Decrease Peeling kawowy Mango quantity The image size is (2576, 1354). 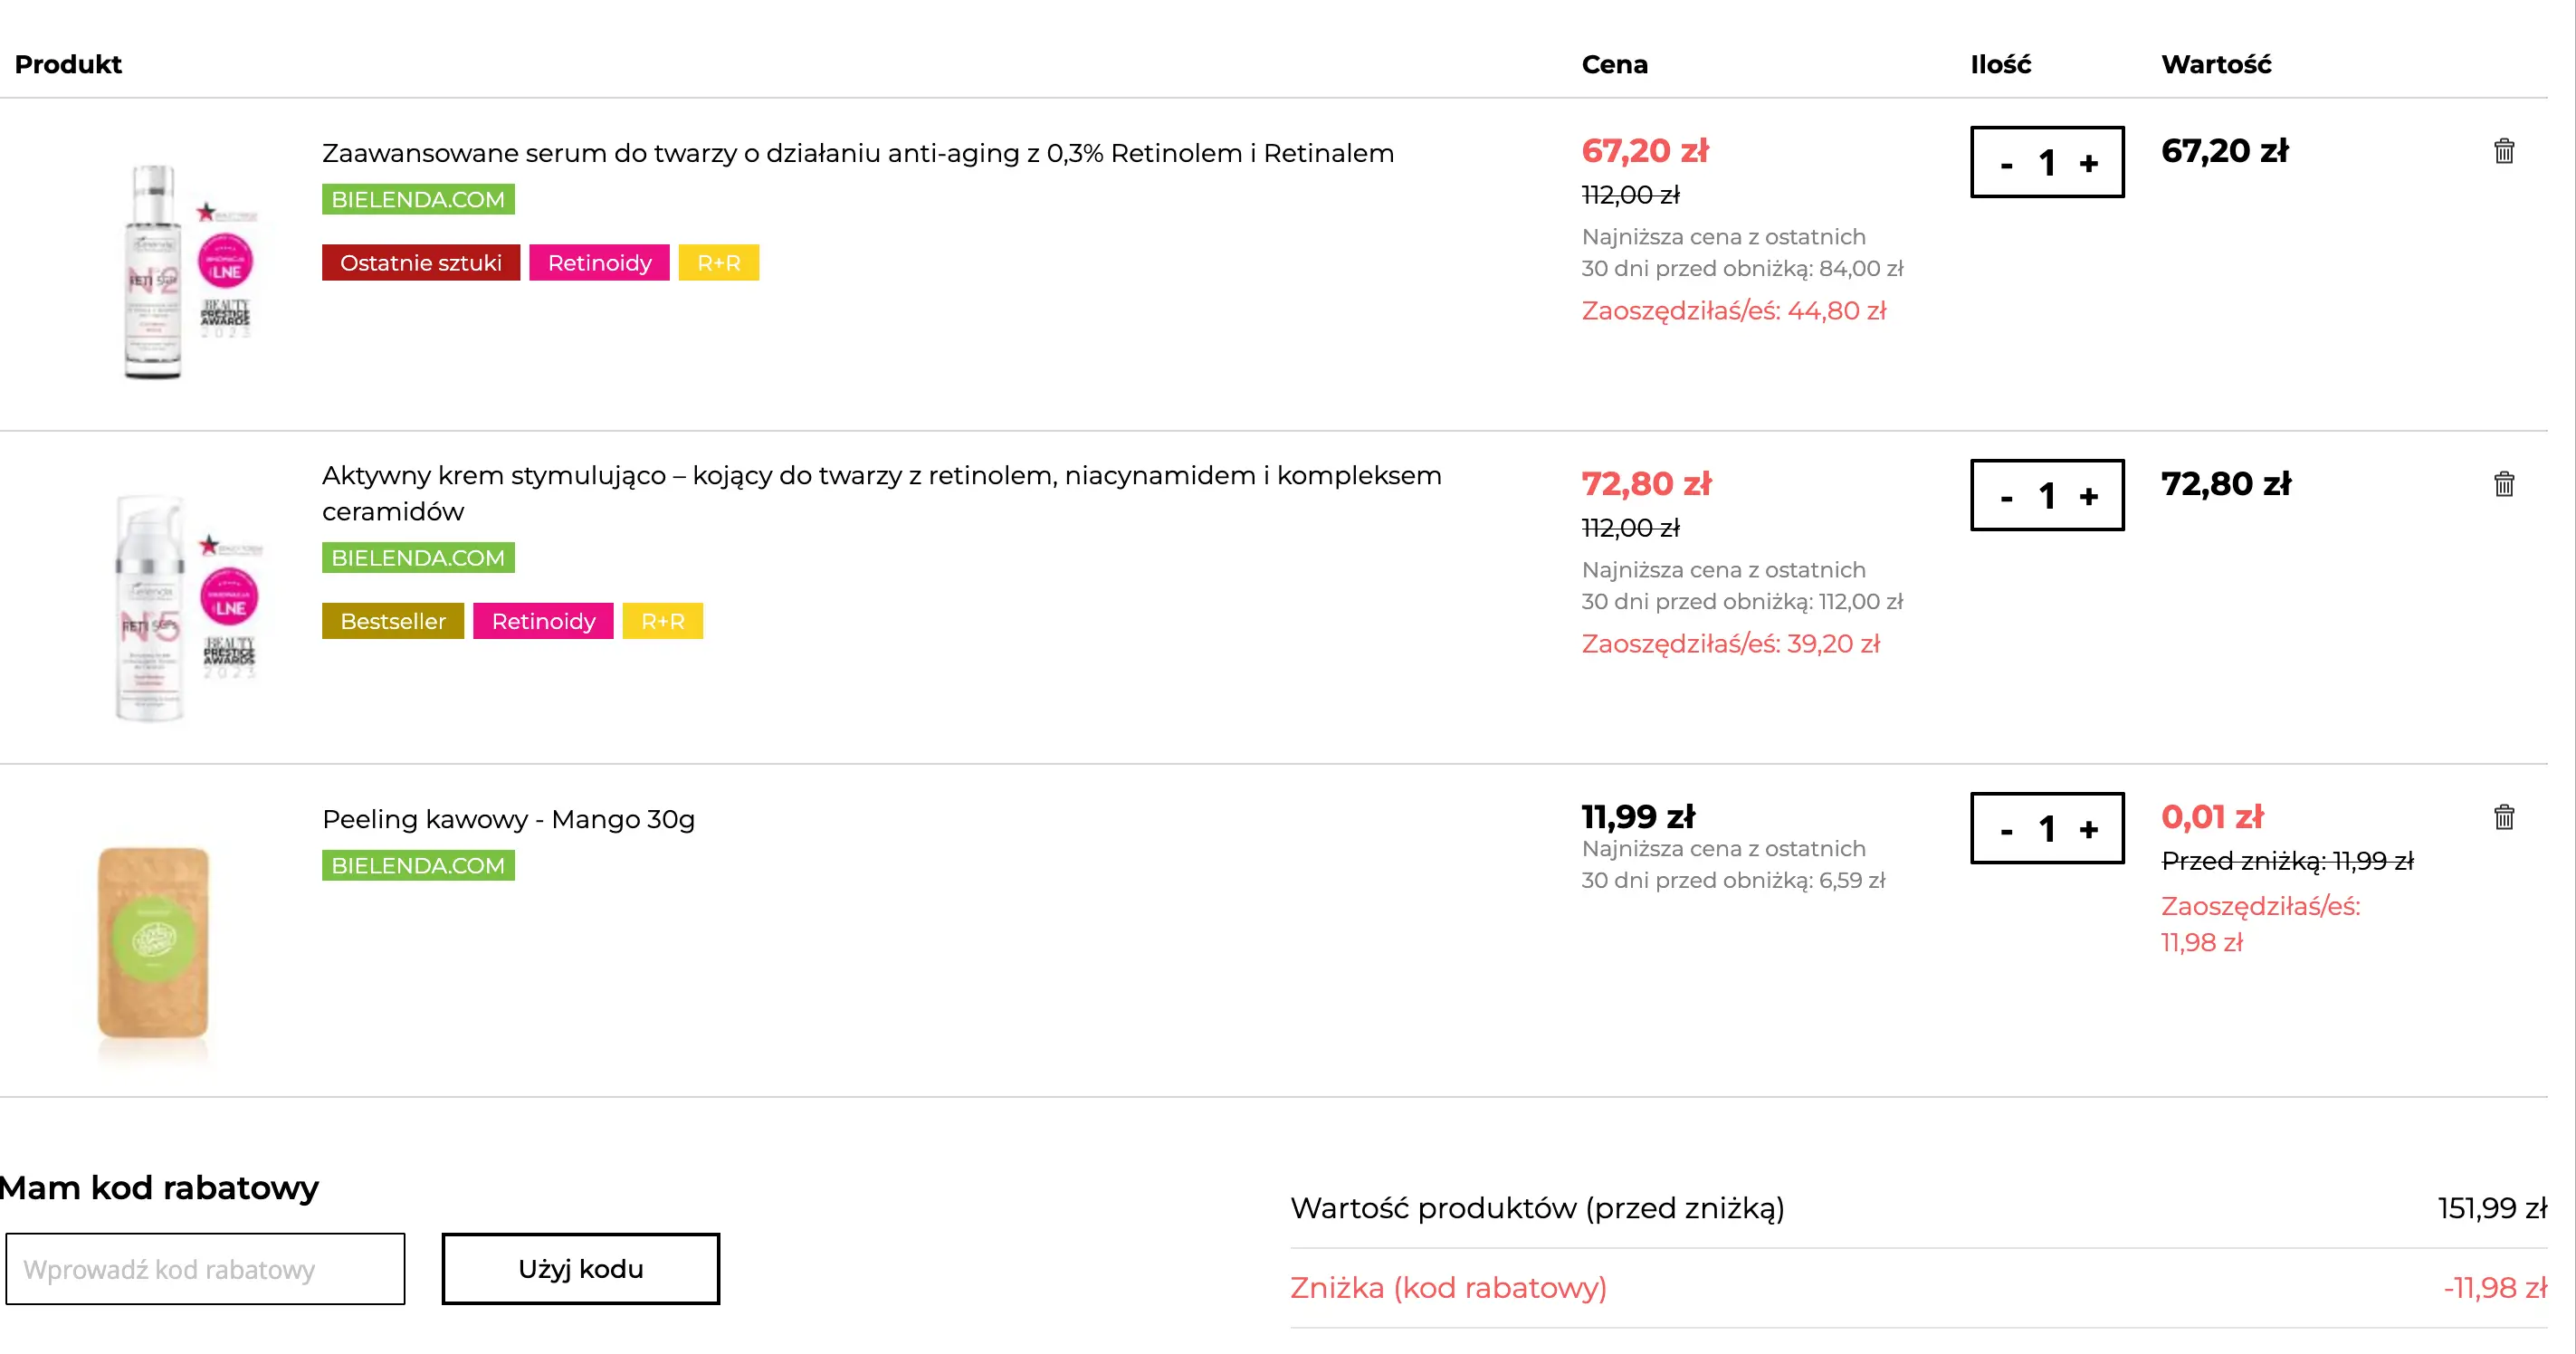coord(2006,830)
